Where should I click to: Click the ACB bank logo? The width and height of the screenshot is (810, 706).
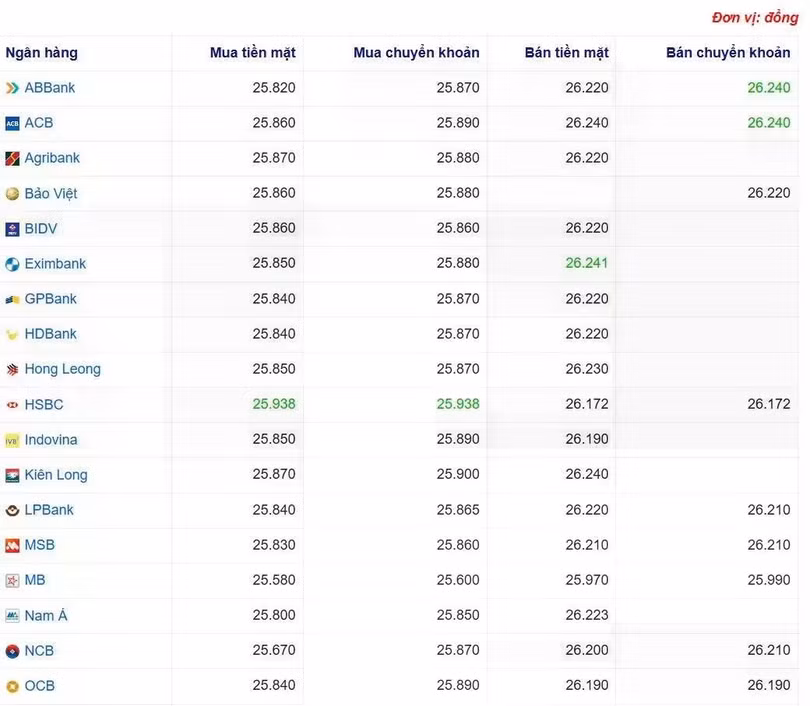(11, 122)
